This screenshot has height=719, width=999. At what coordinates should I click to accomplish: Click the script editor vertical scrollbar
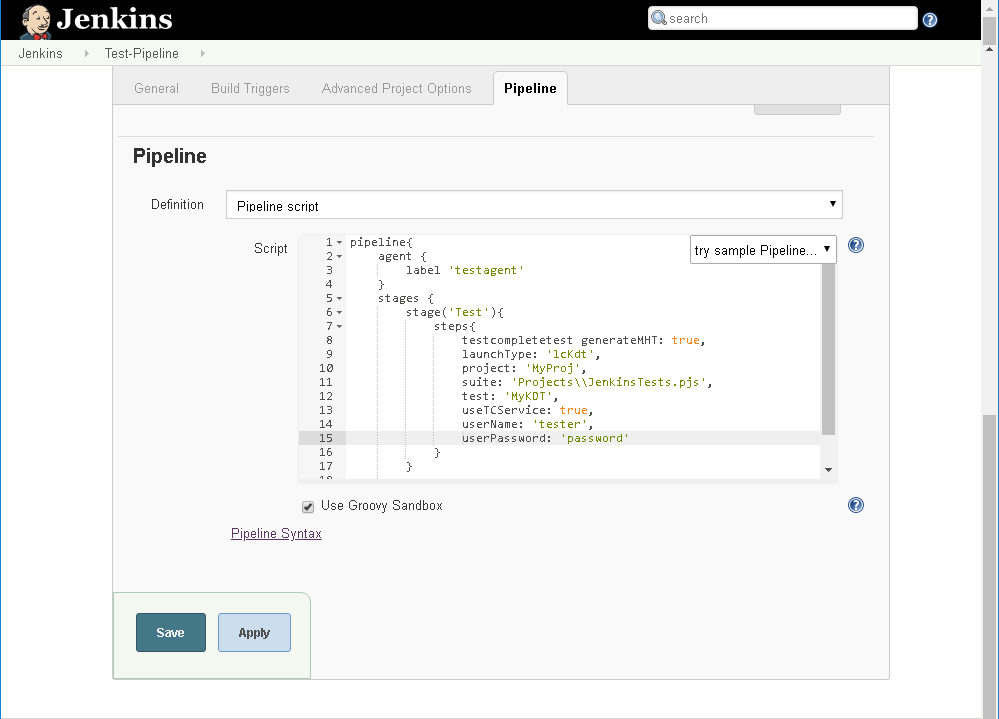point(828,350)
